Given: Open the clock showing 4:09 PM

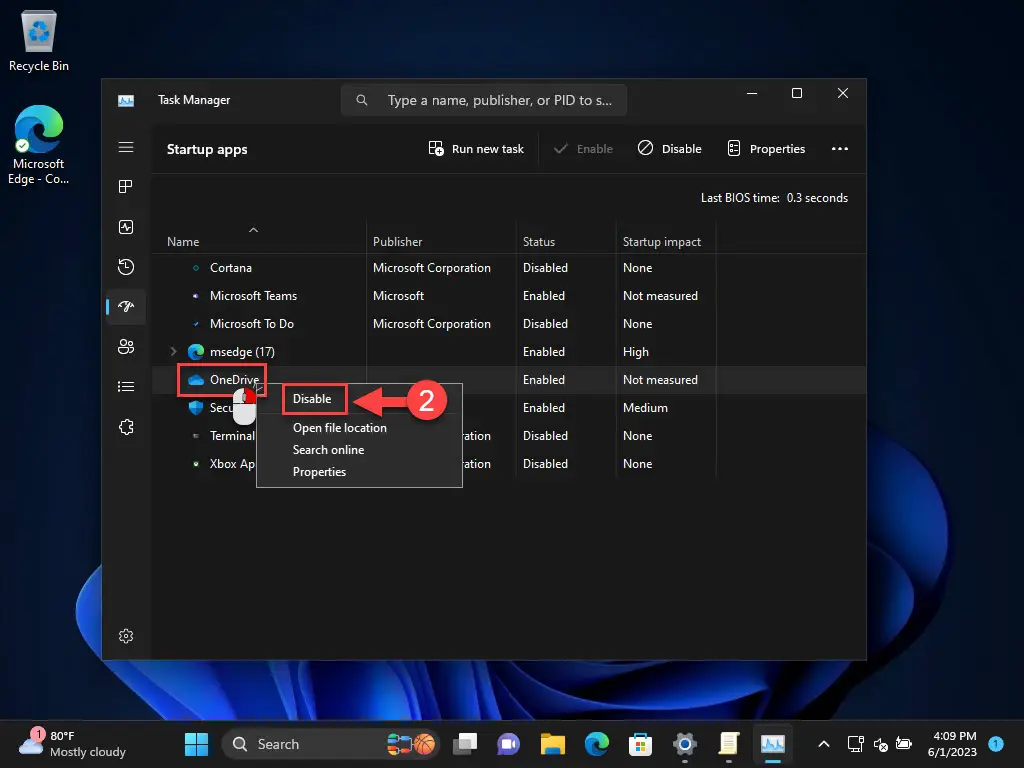Looking at the screenshot, I should 952,744.
